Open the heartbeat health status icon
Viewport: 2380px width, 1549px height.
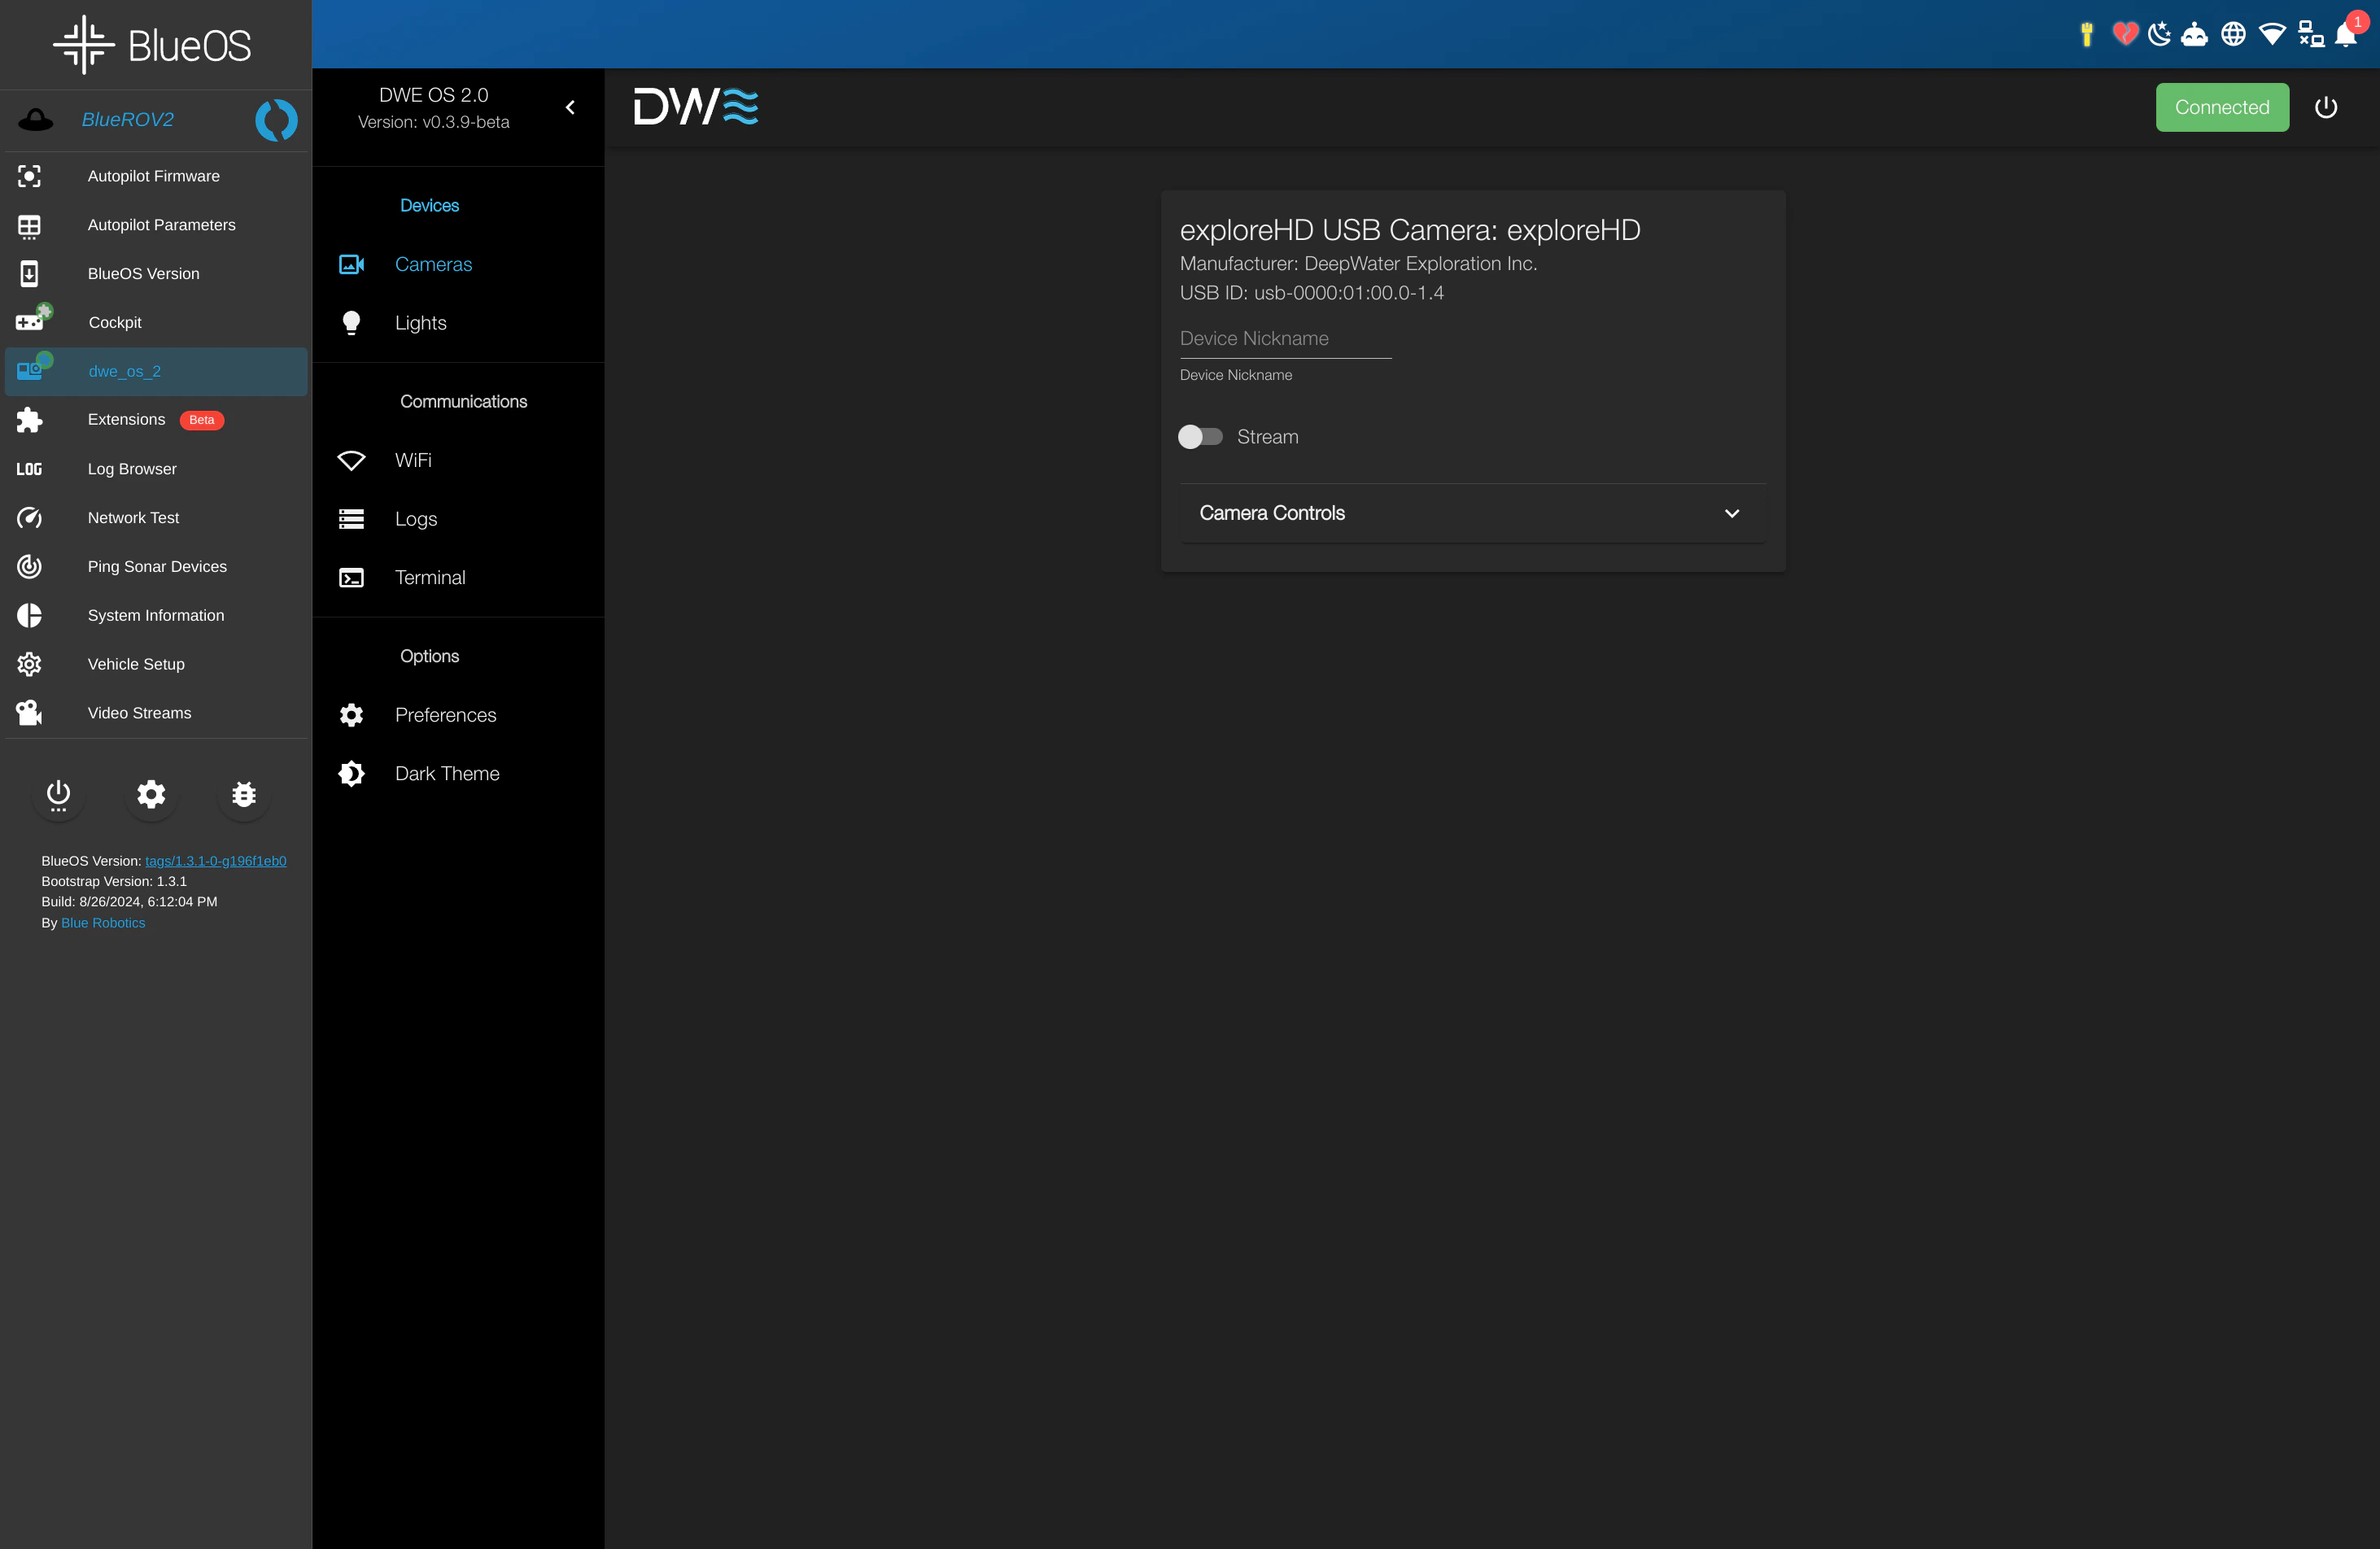coord(2125,35)
